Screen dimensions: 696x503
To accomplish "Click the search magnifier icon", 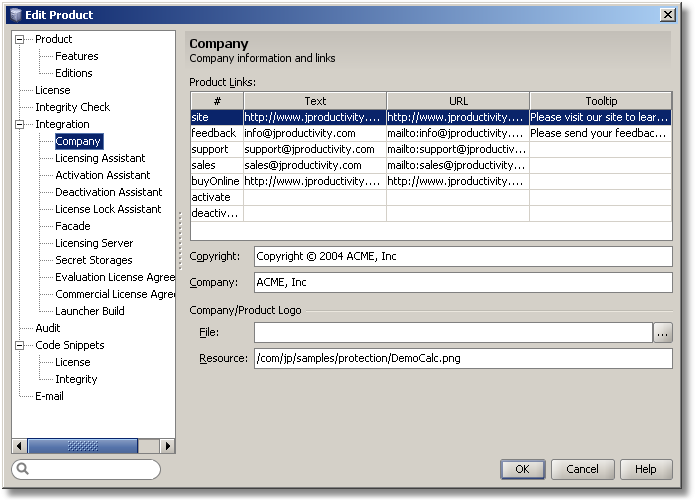I will tap(23, 469).
